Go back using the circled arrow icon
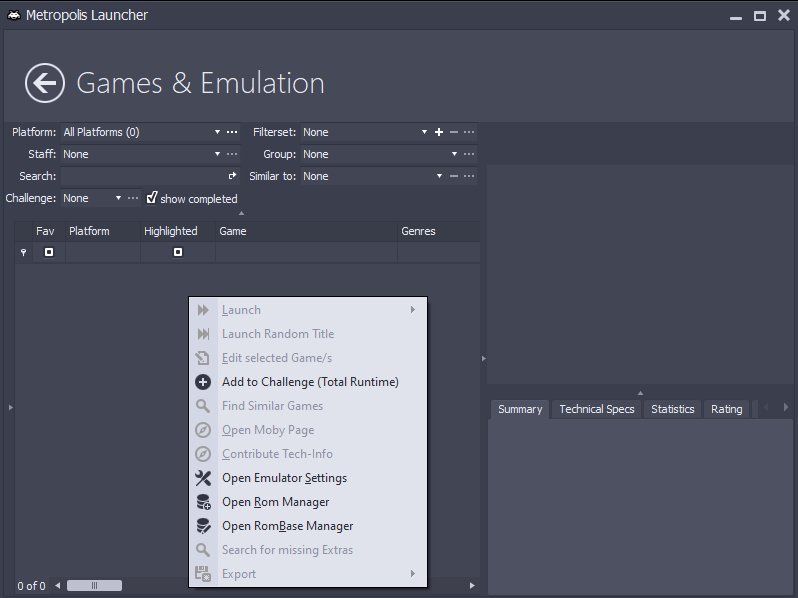 (45, 83)
